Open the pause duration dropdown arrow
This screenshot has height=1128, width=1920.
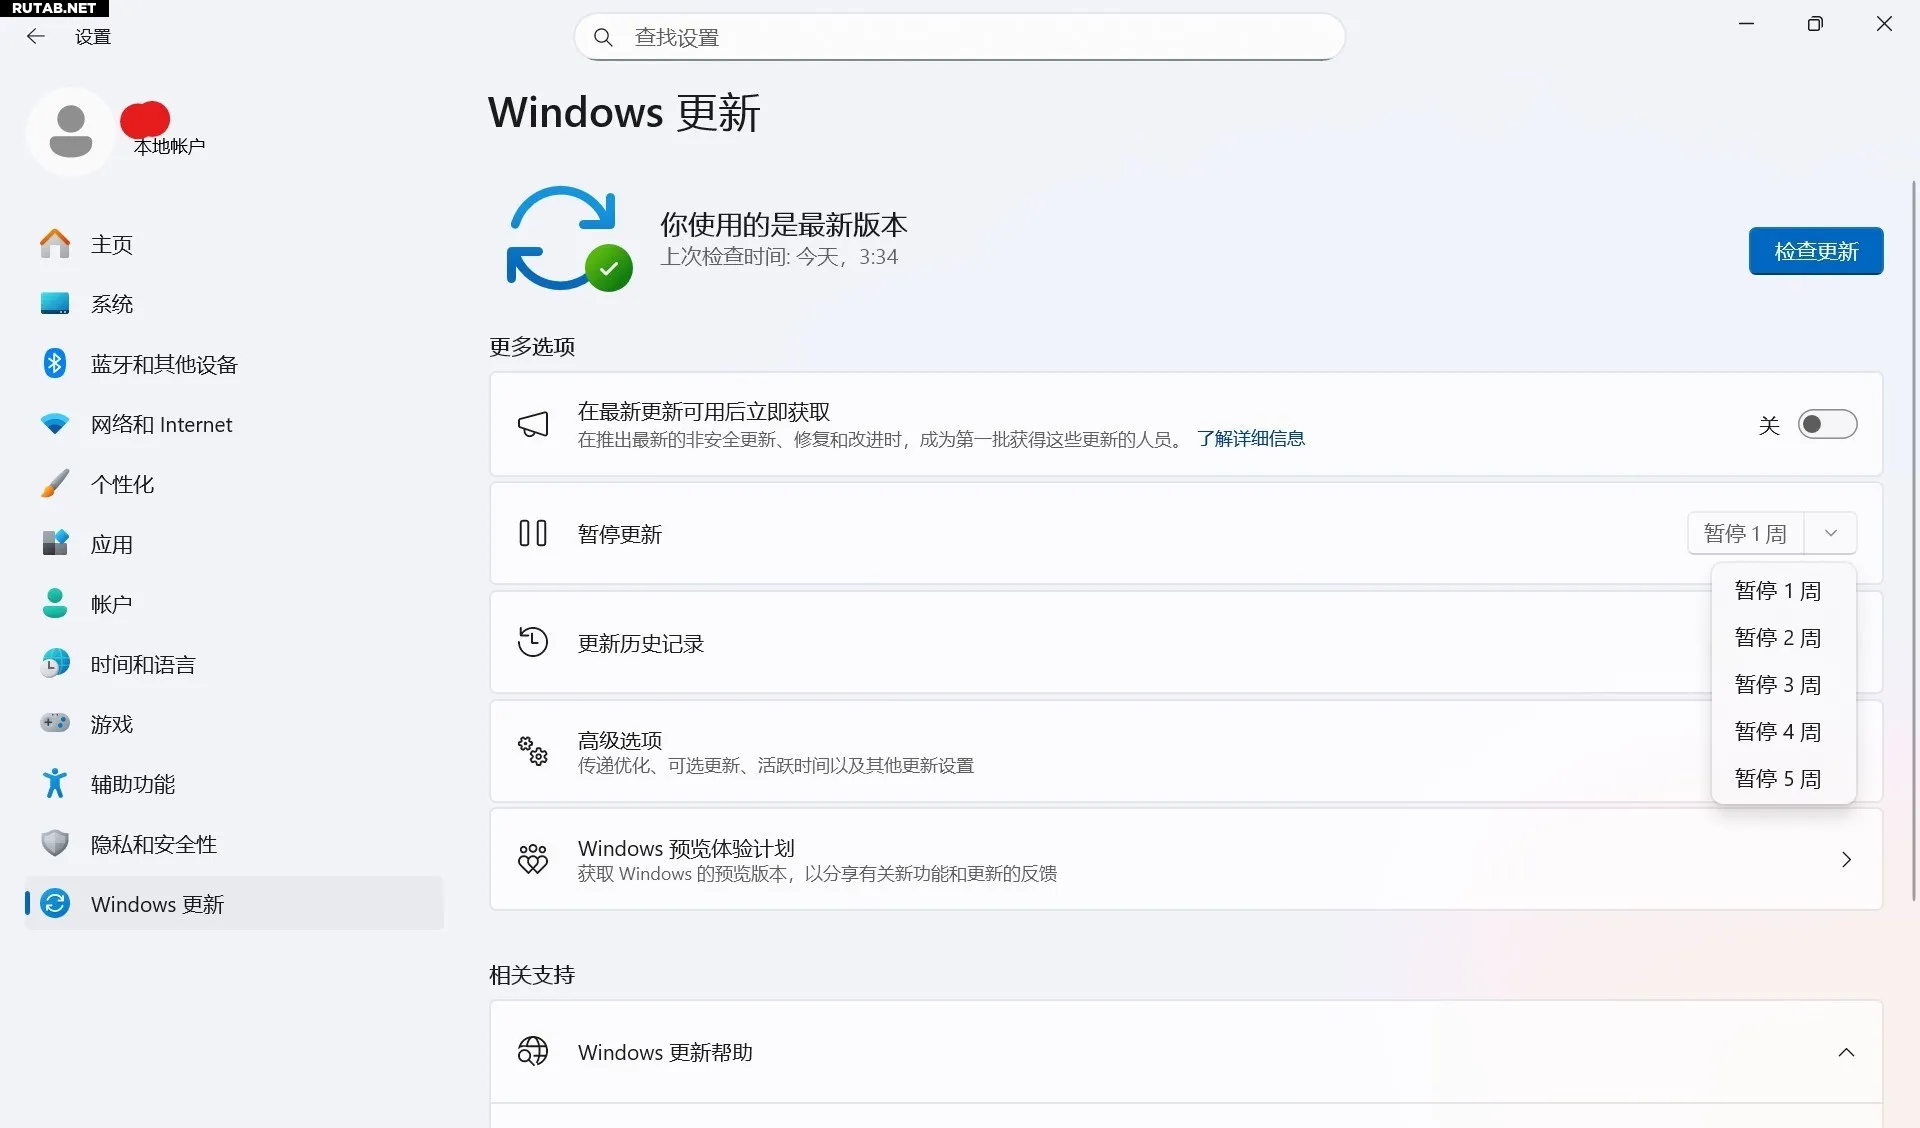pyautogui.click(x=1831, y=534)
